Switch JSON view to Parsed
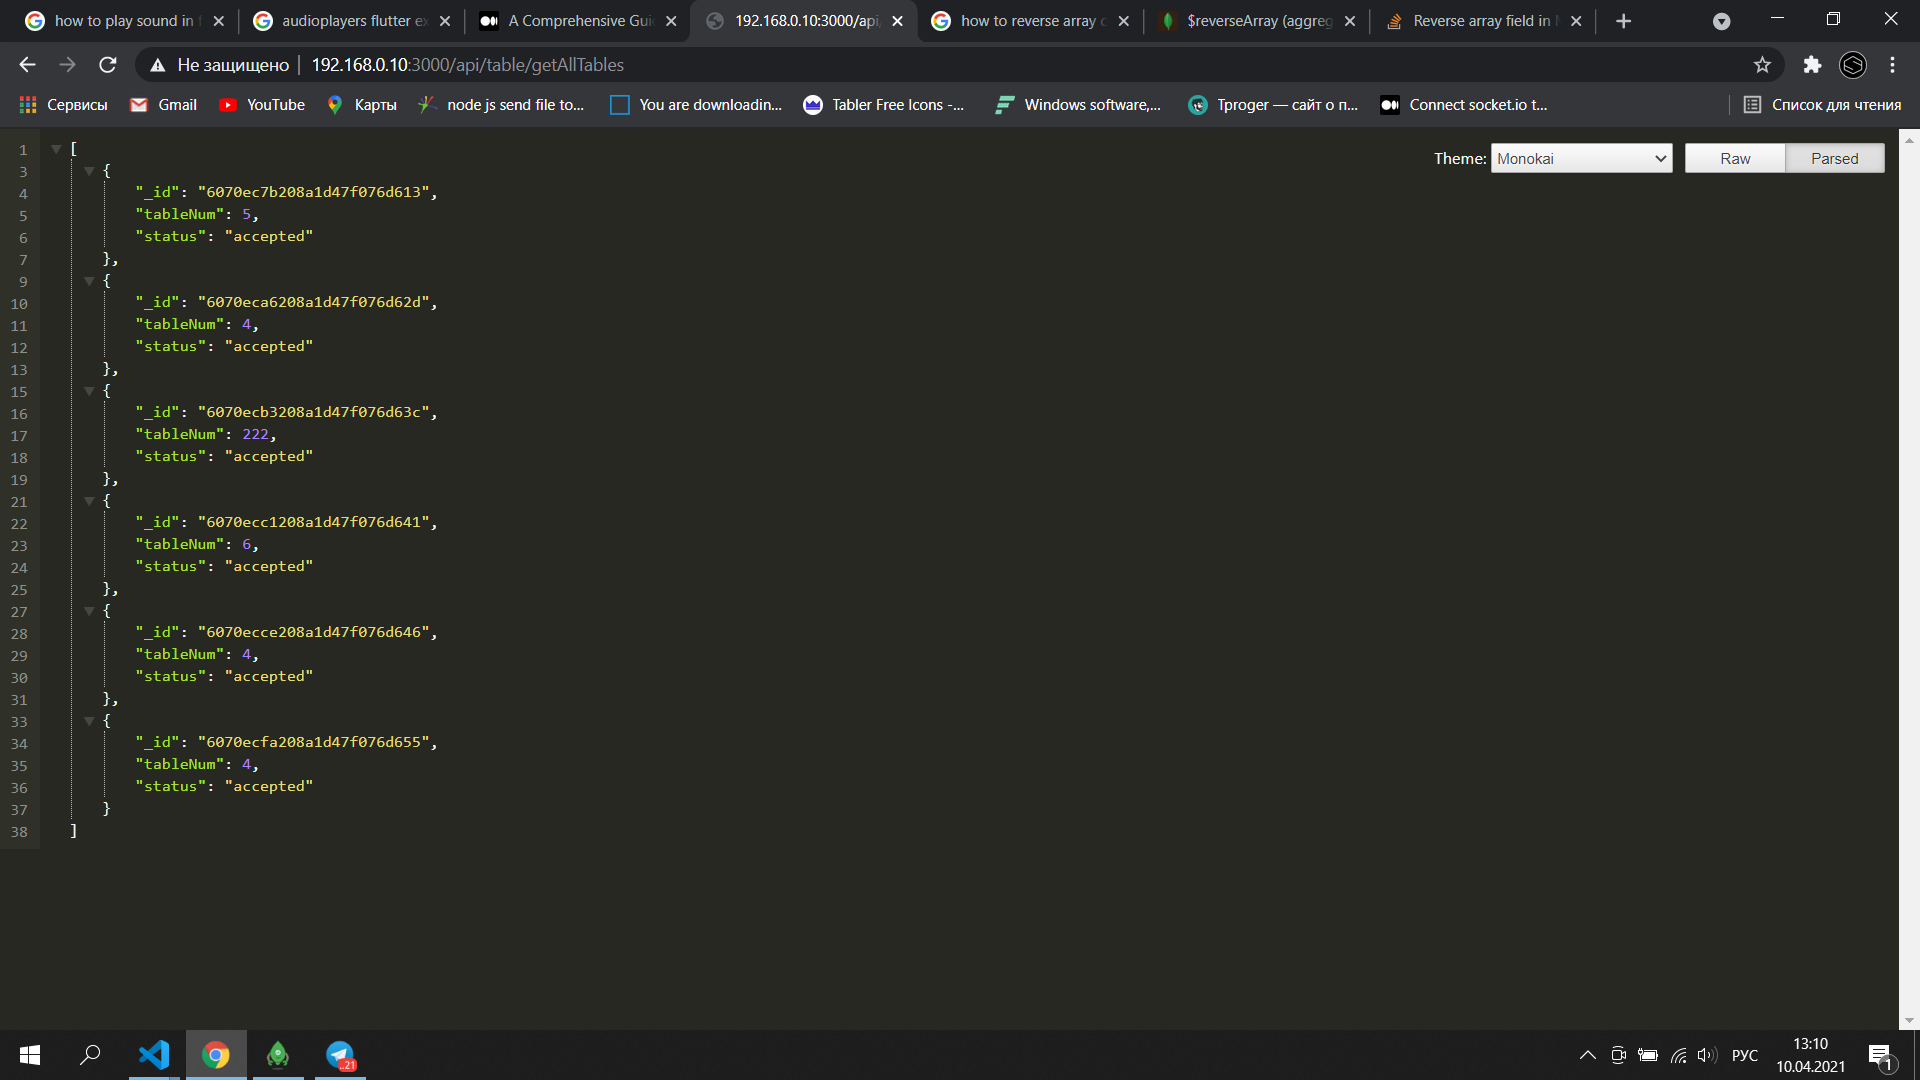Viewport: 1920px width, 1080px height. 1834,159
